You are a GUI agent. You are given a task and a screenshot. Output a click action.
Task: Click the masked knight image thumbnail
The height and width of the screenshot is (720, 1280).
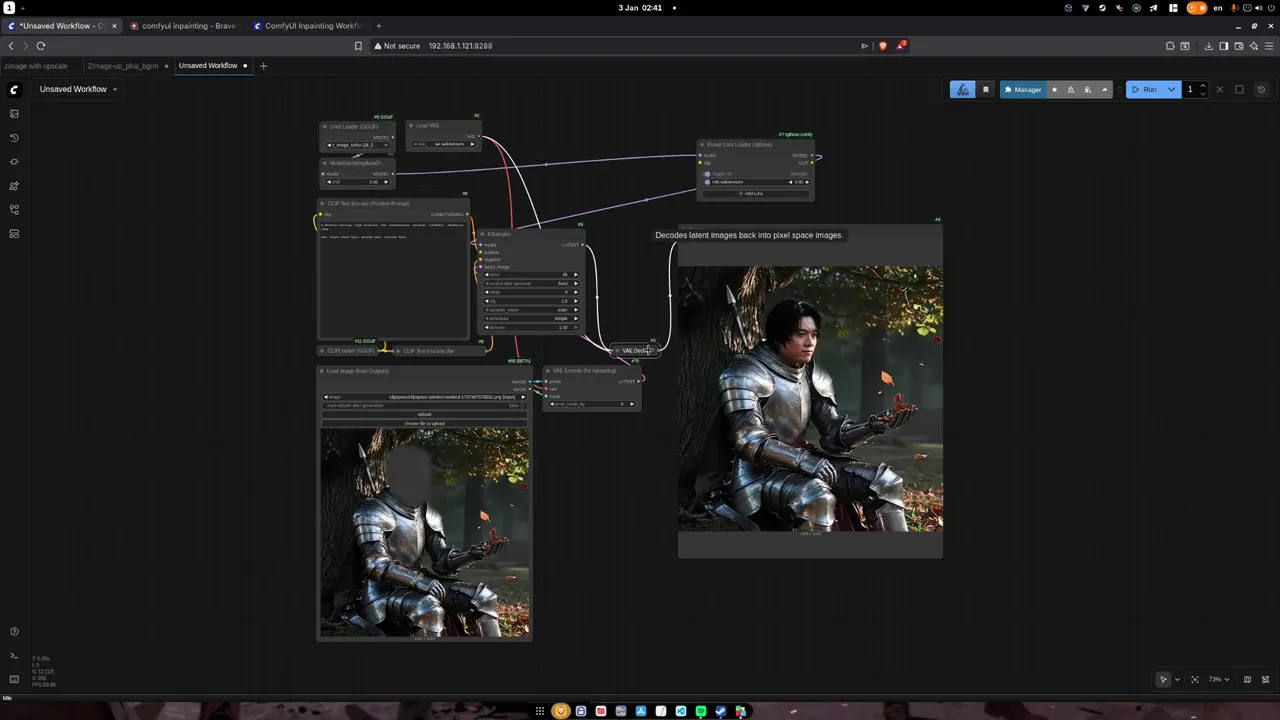pos(425,533)
